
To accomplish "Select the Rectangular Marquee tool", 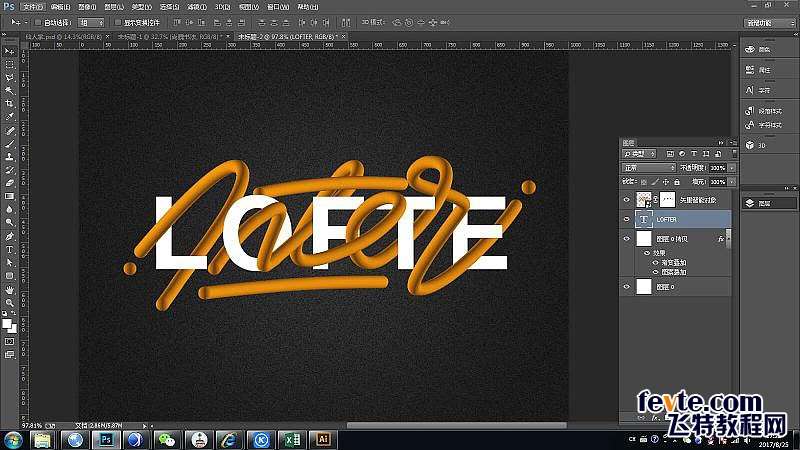I will [10, 65].
